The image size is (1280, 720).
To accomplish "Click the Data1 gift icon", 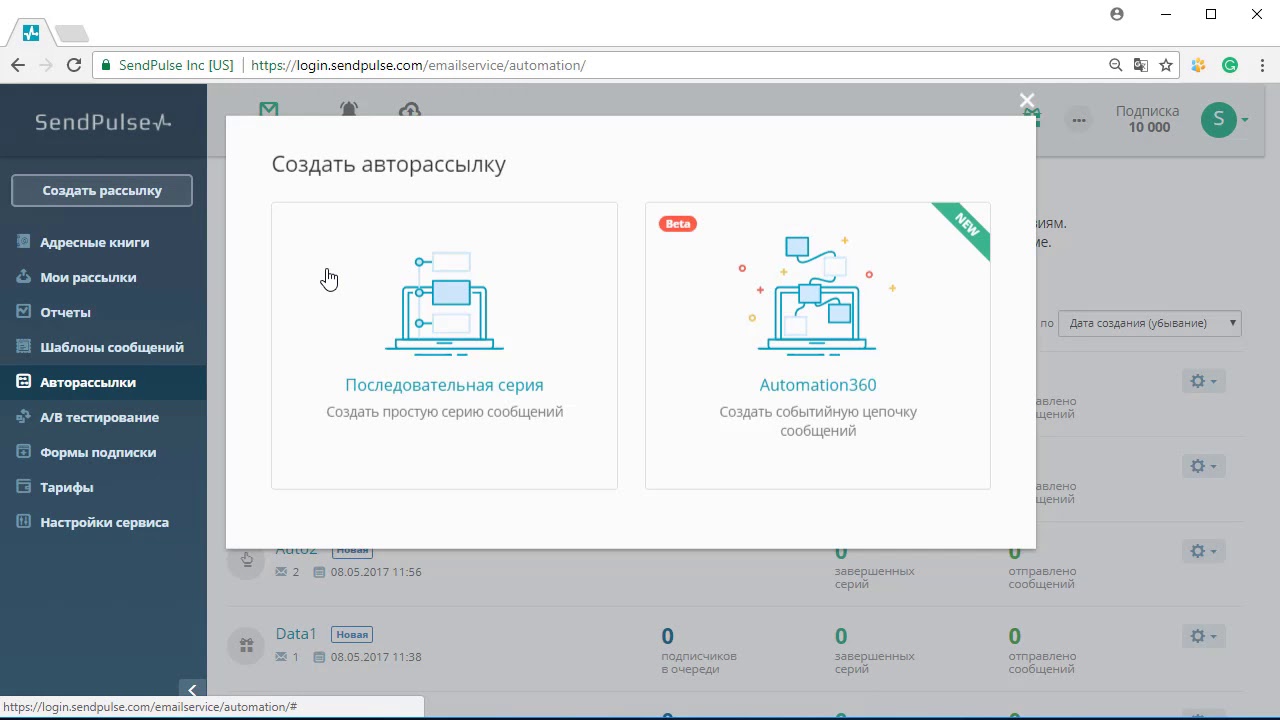I will click(246, 645).
